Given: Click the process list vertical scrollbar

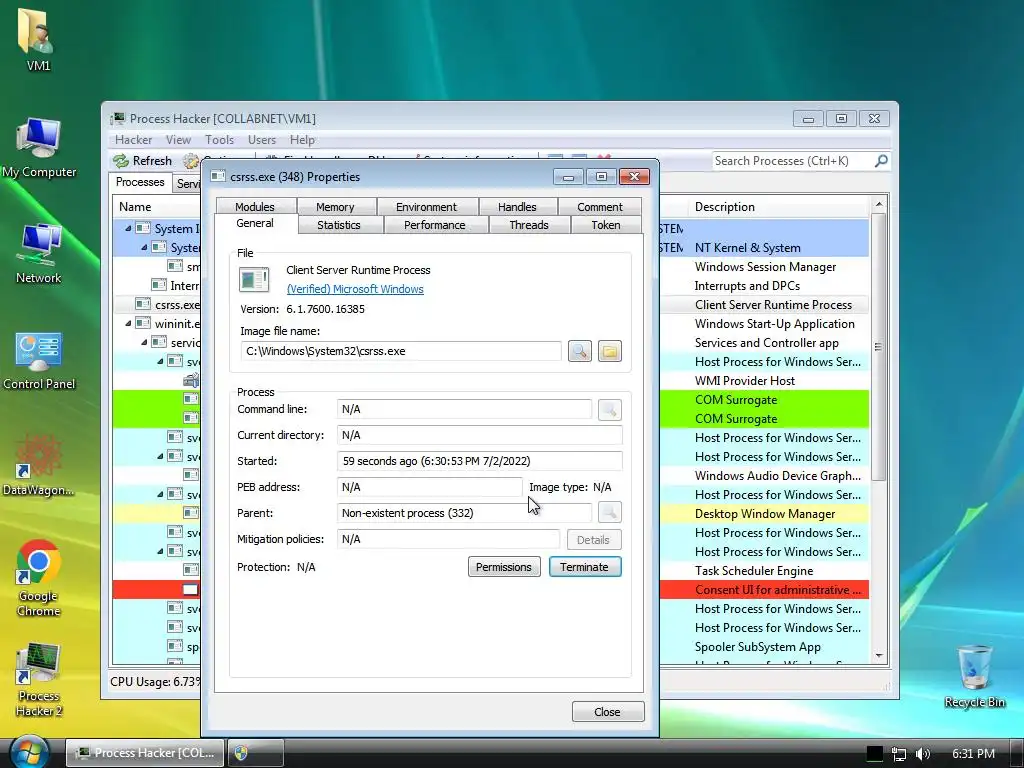Looking at the screenshot, I should [879, 347].
